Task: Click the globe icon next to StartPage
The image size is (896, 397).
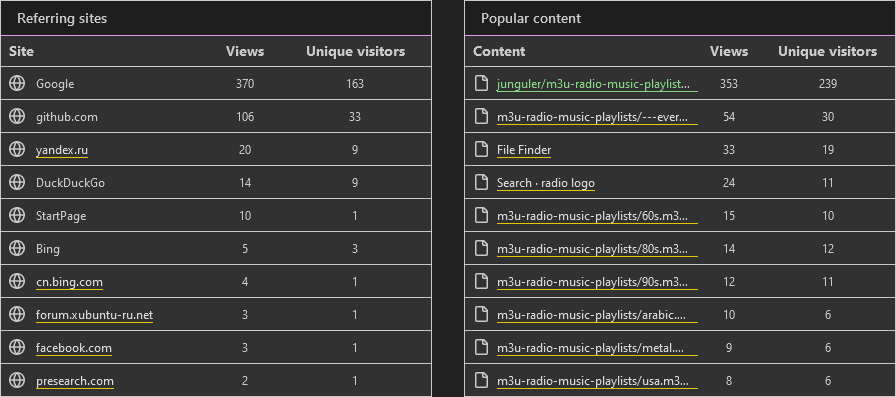Action: (x=17, y=216)
